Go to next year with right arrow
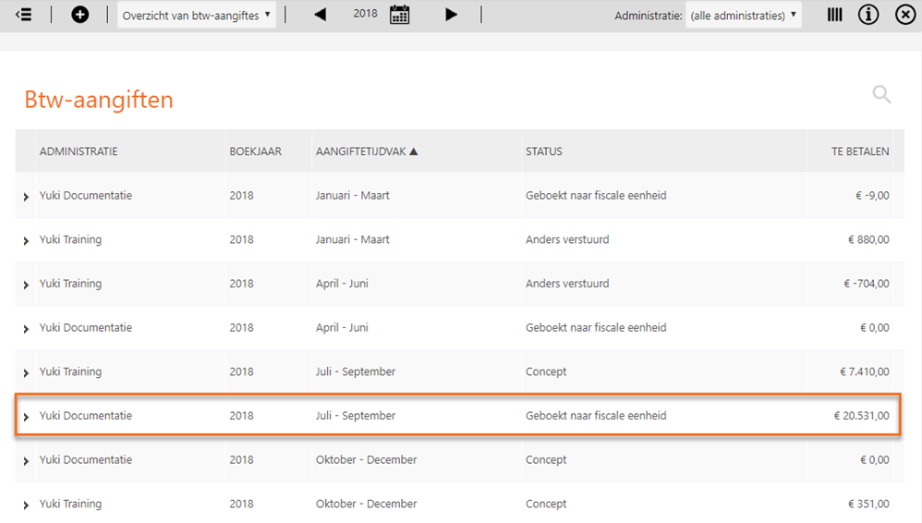The image size is (922, 523). (451, 15)
